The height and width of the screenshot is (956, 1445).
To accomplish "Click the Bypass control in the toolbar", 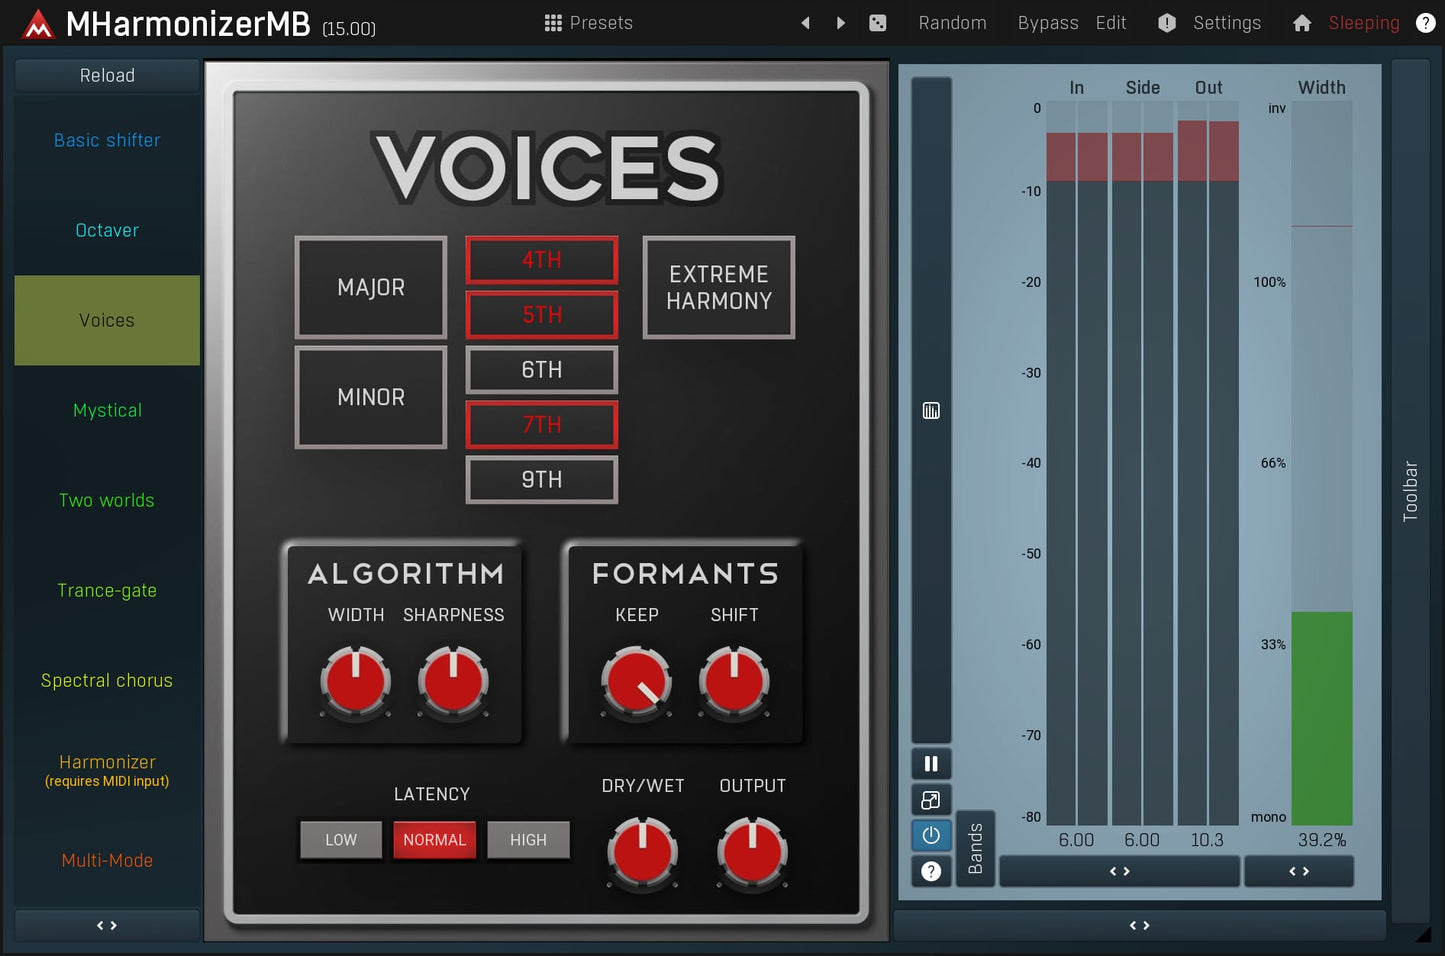I will 1047,22.
